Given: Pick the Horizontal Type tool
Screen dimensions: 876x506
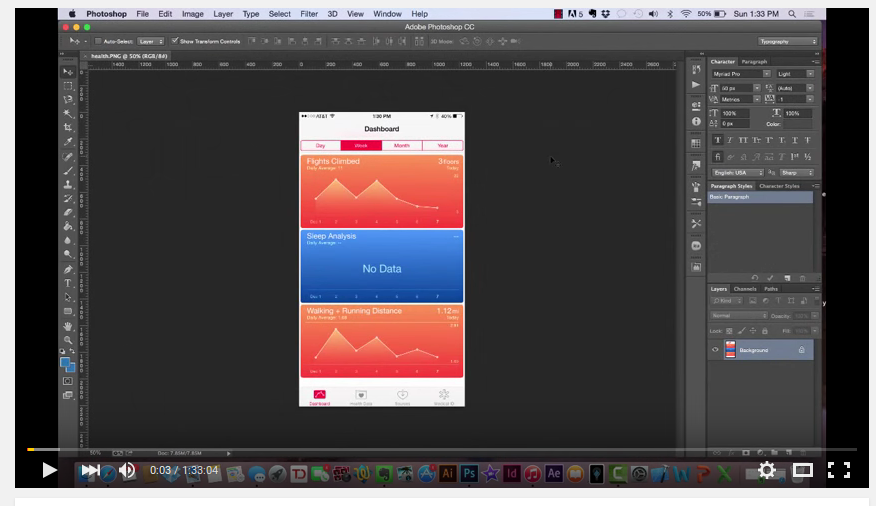Looking at the screenshot, I should coord(68,283).
